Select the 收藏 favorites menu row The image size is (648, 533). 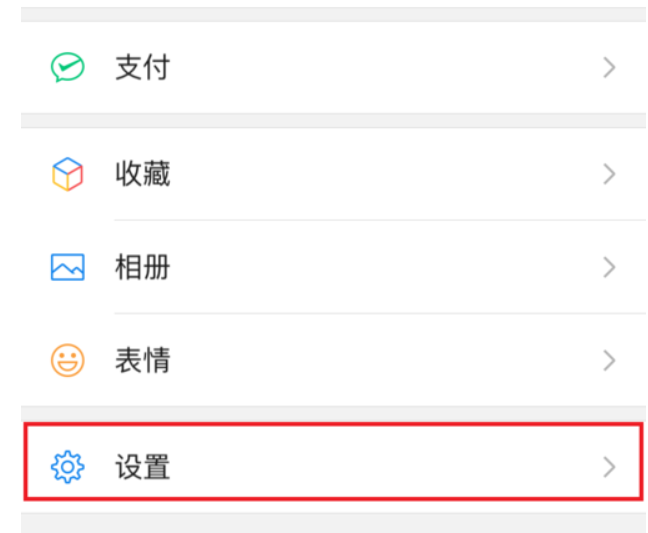[x=334, y=174]
